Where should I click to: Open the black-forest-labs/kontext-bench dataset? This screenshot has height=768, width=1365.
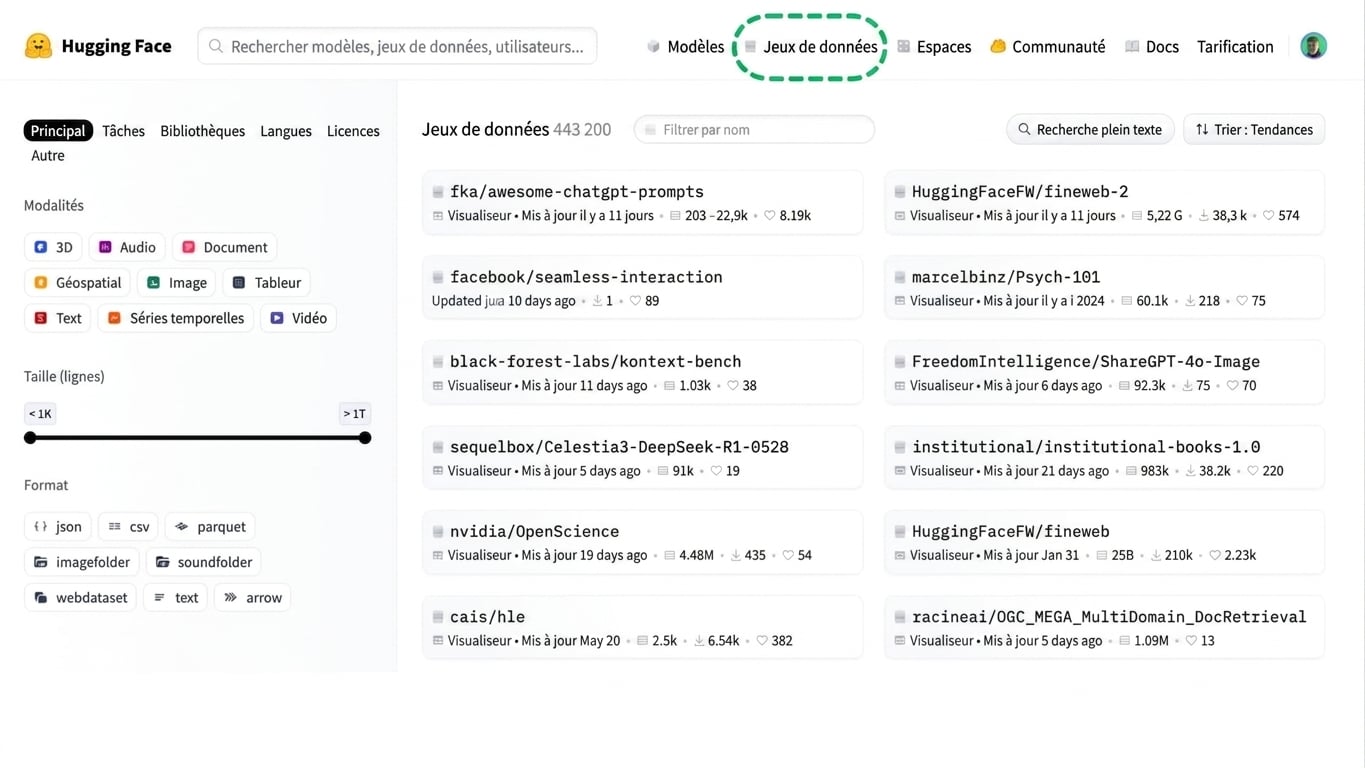click(x=642, y=372)
